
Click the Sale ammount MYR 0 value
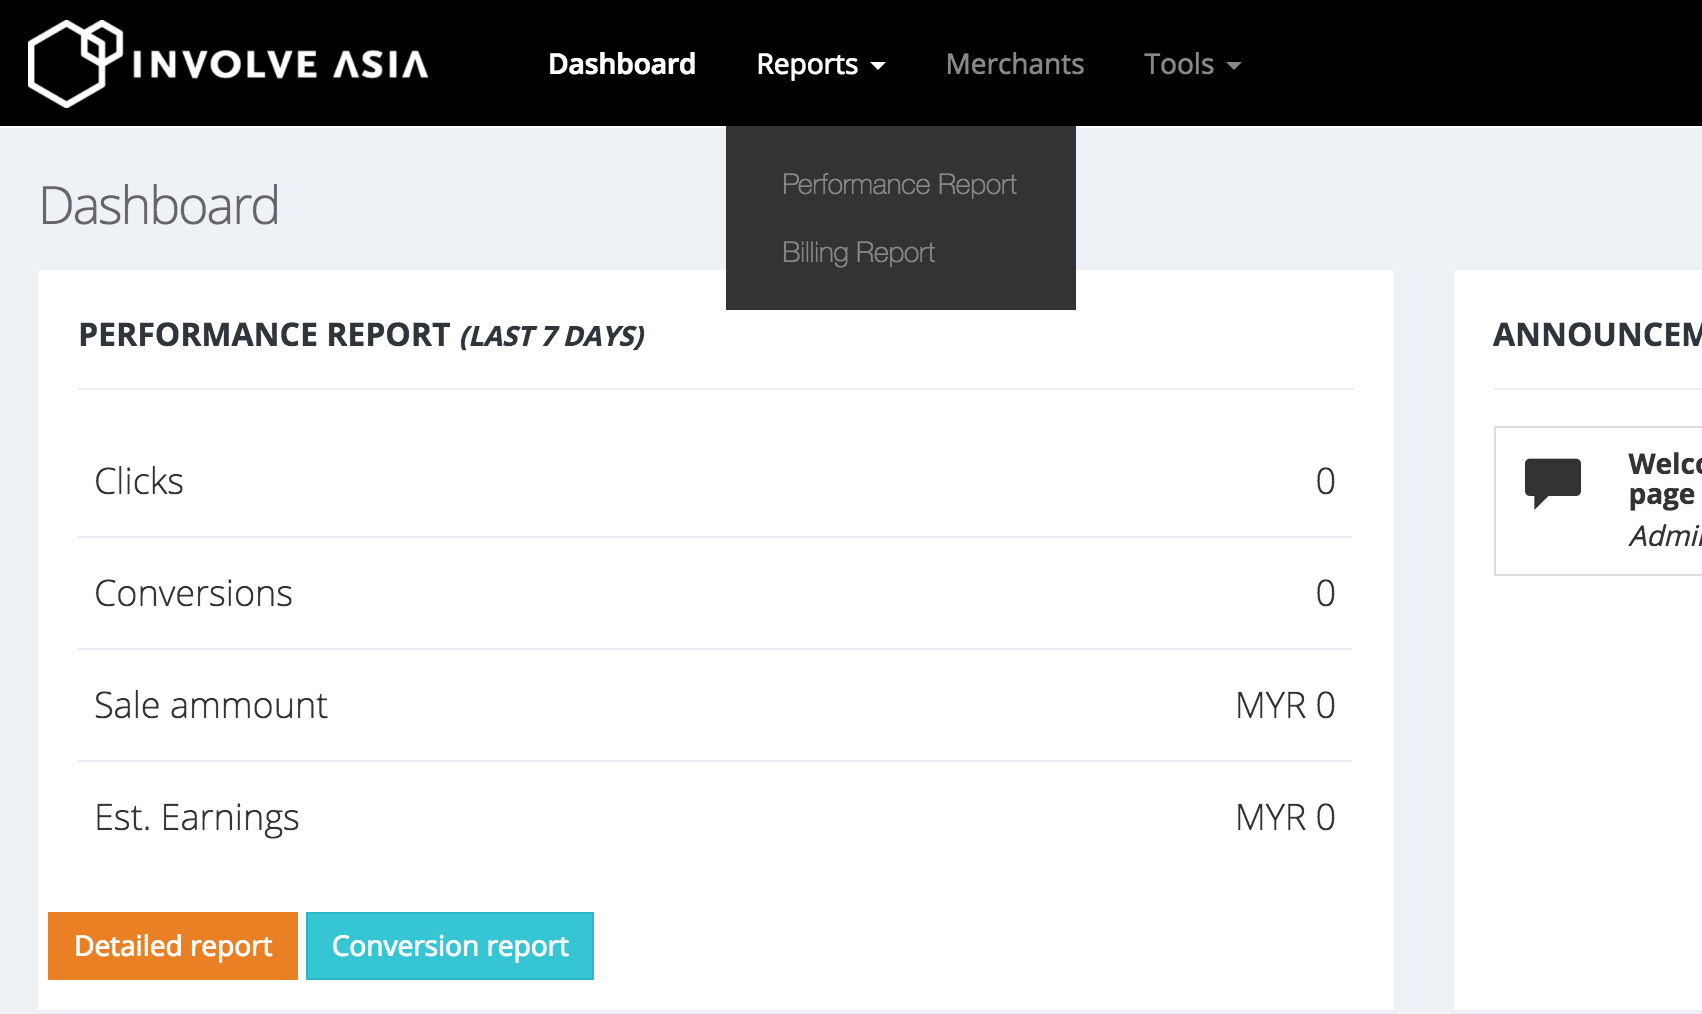pyautogui.click(x=1285, y=705)
